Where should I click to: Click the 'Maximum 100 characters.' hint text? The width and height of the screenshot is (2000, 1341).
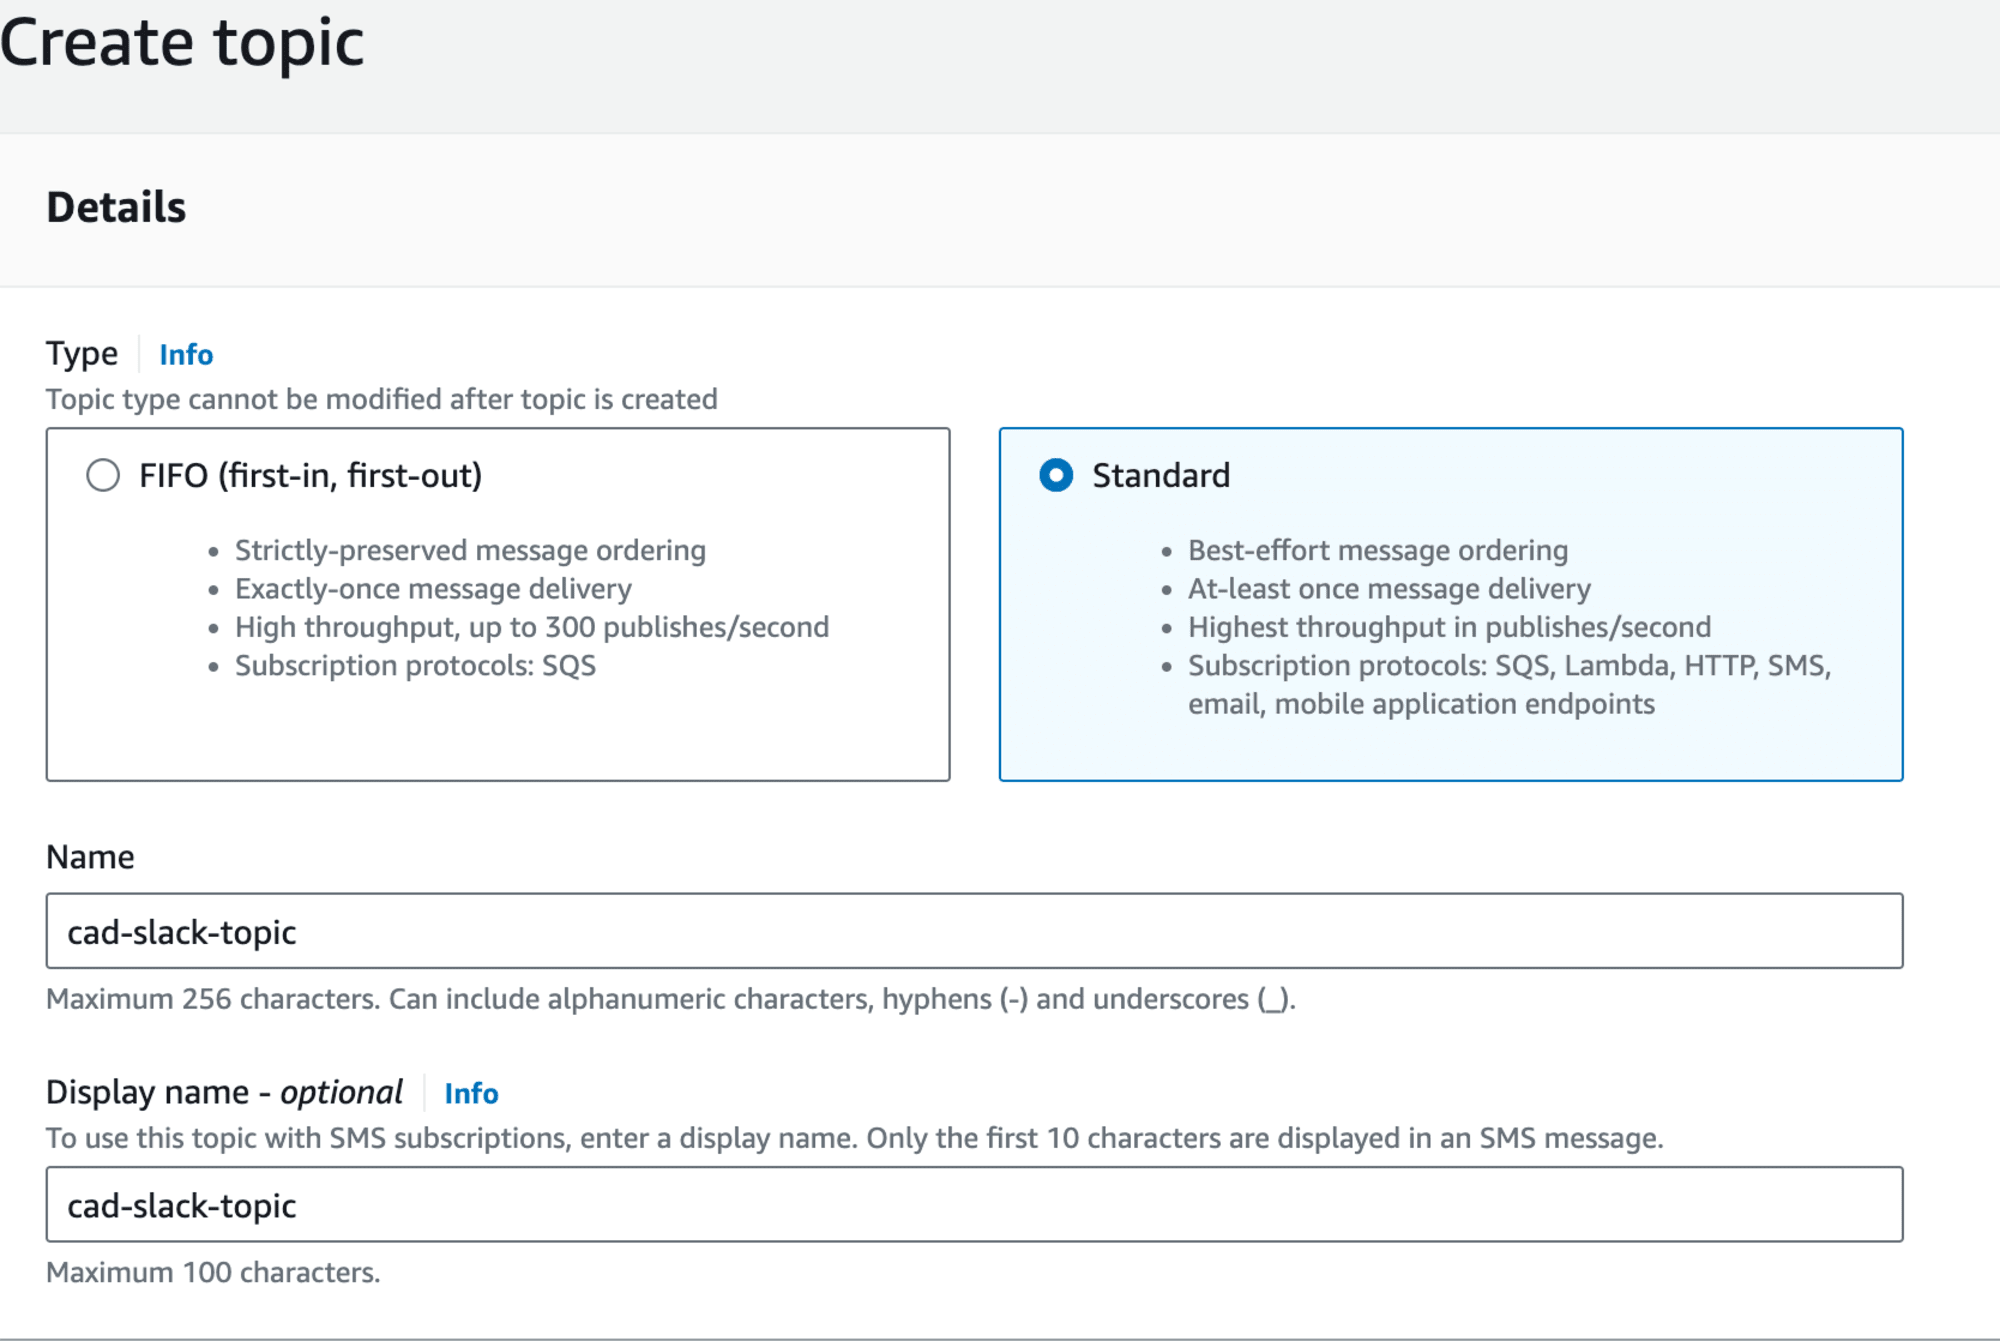pyautogui.click(x=213, y=1272)
